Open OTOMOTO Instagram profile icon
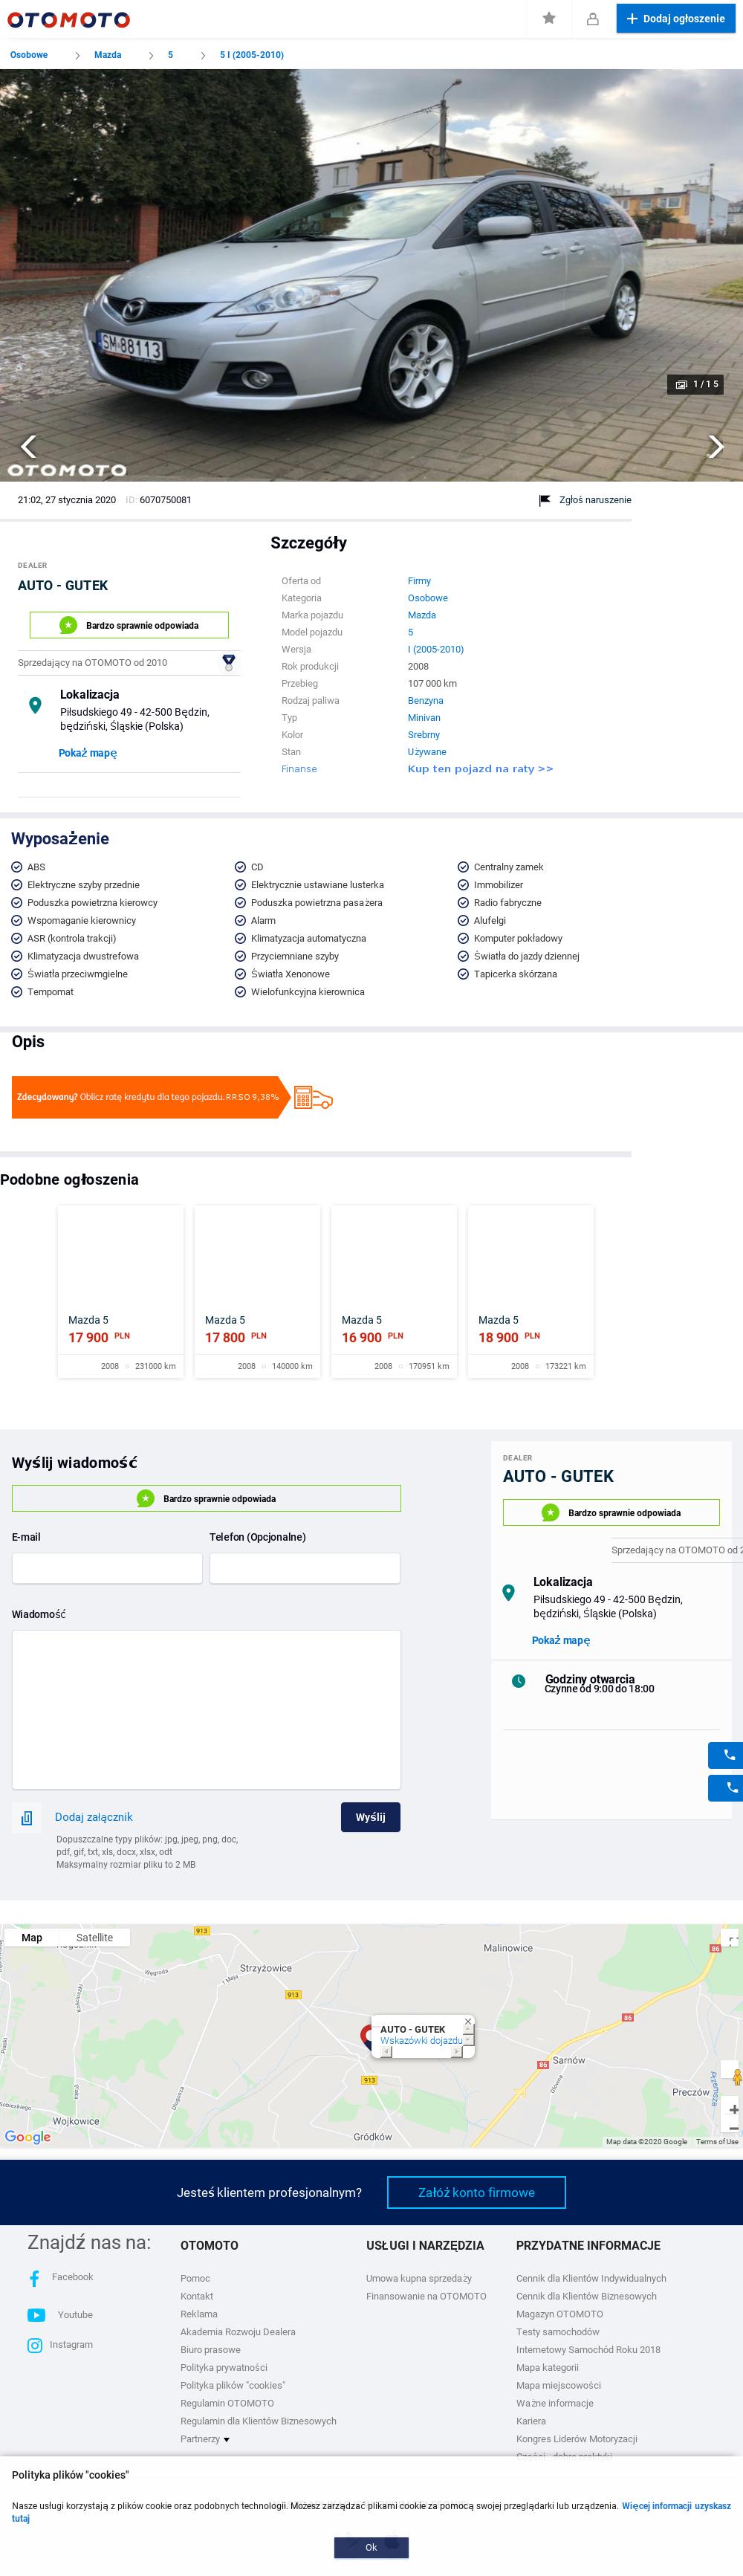 coord(35,2344)
